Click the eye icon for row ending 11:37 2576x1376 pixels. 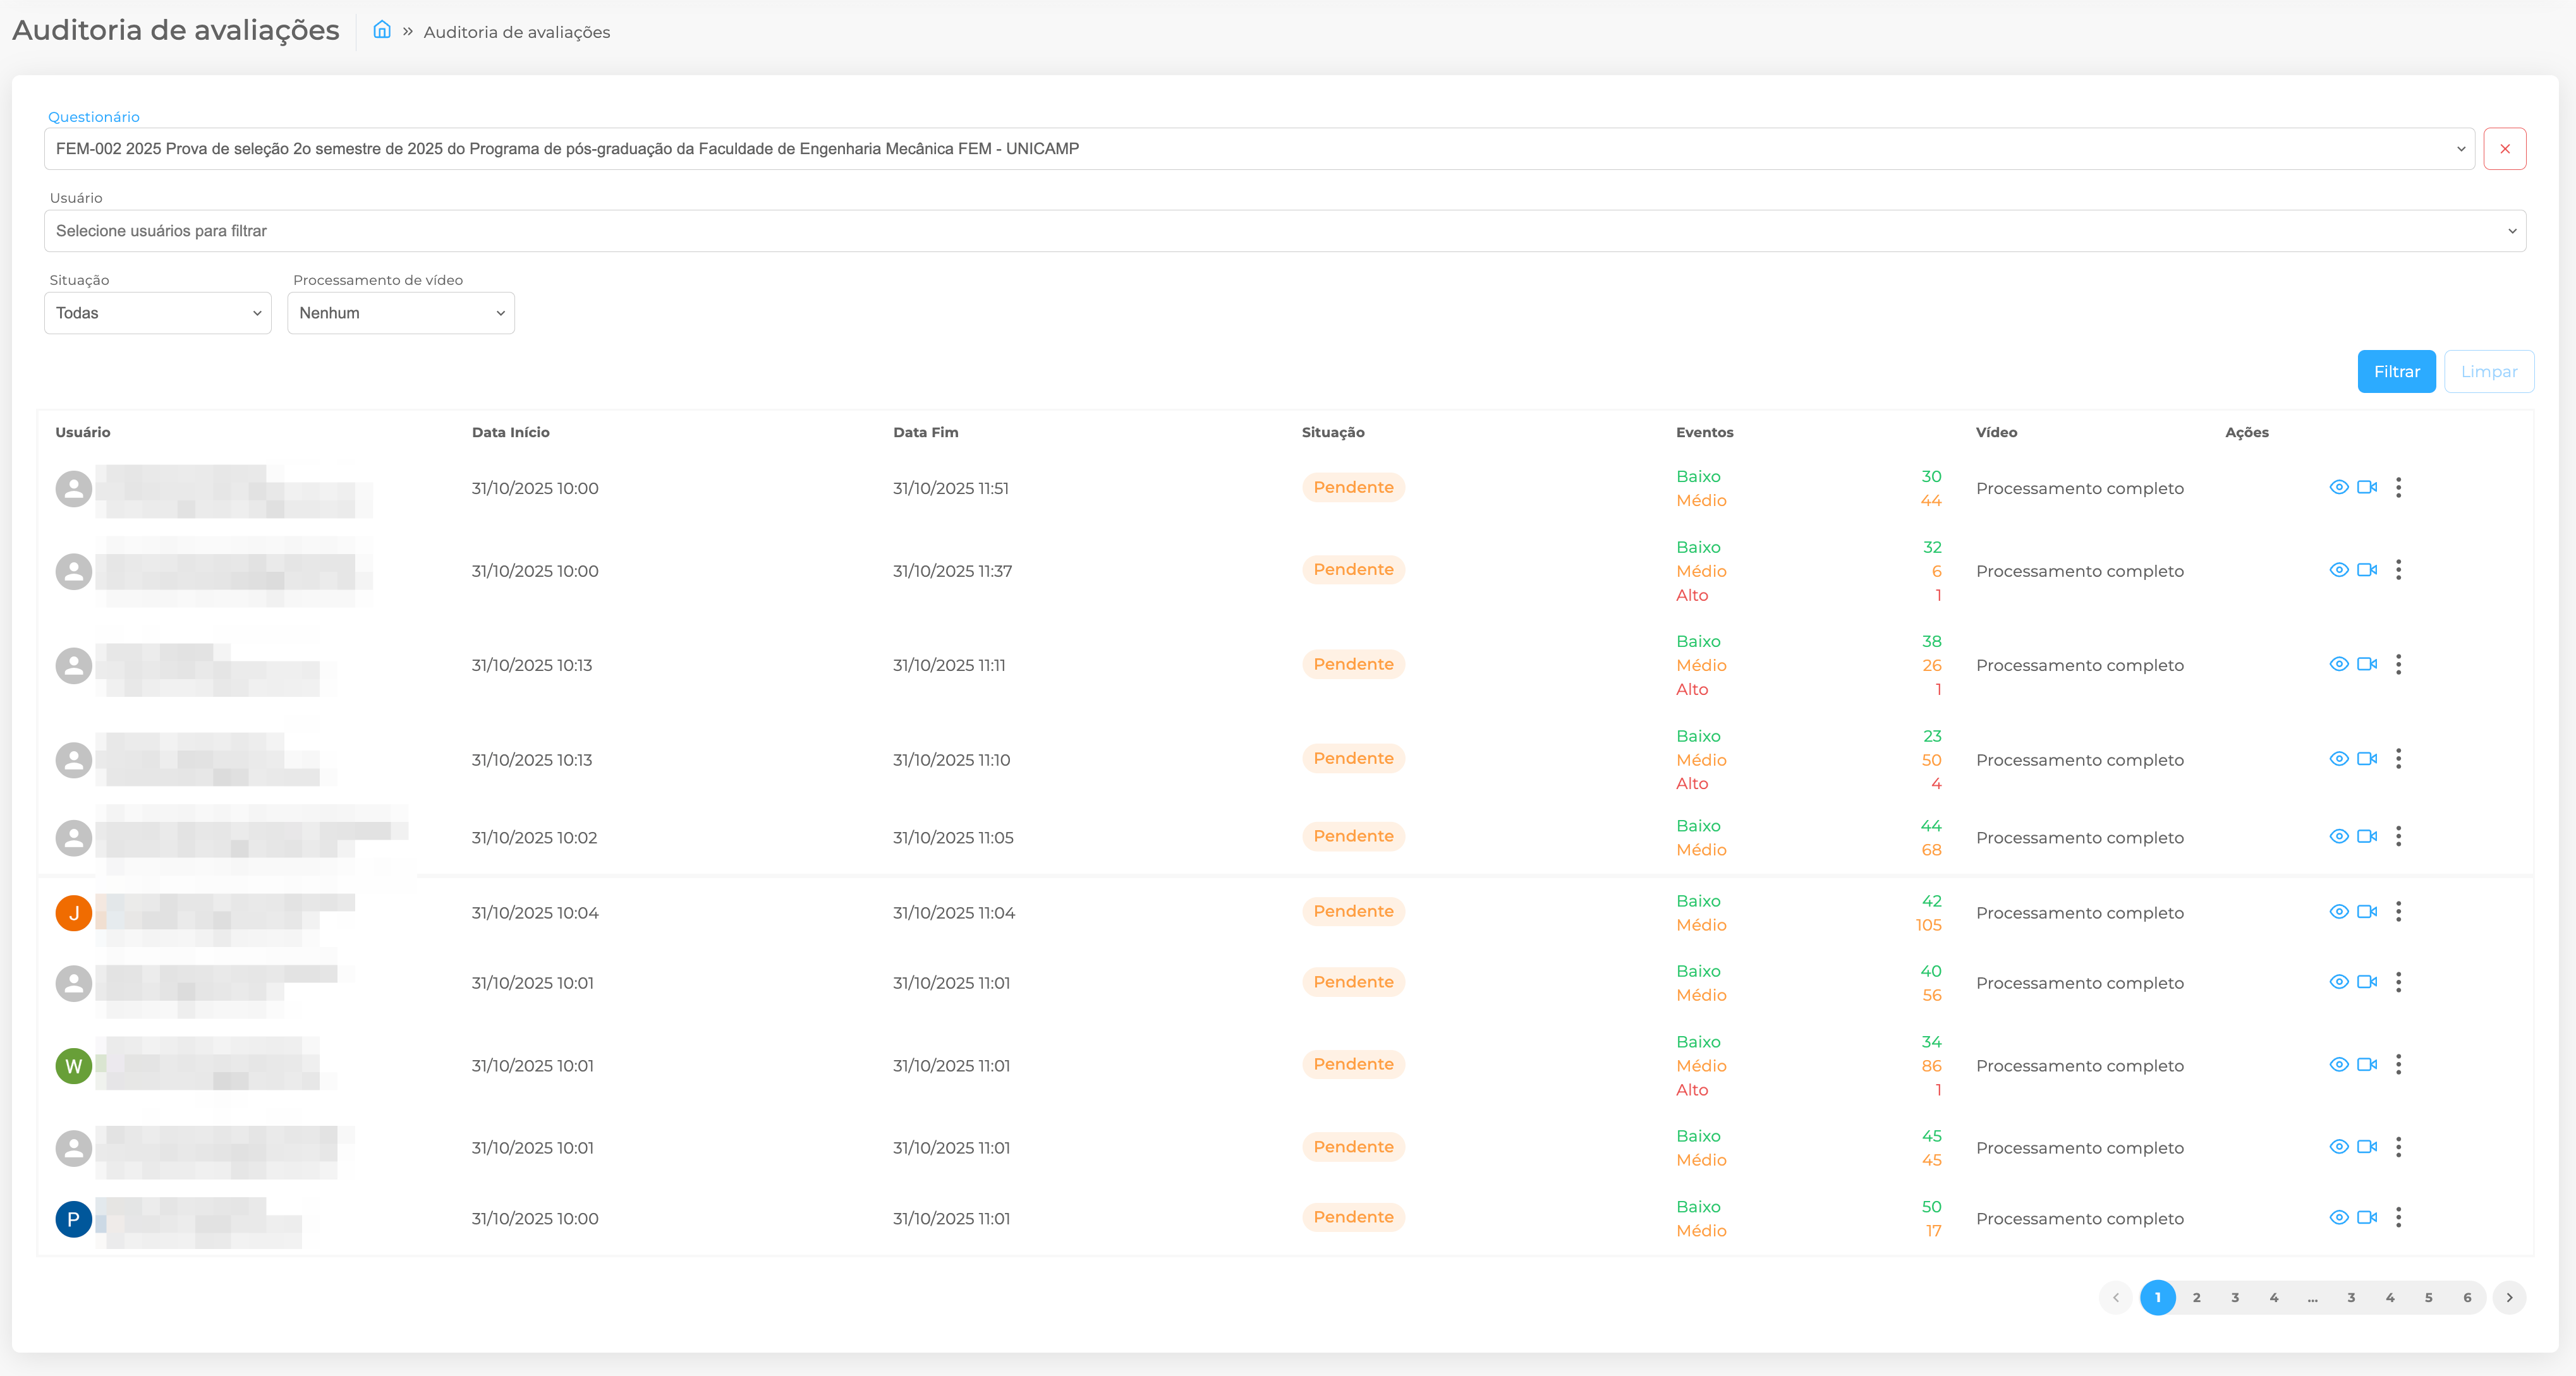2338,570
